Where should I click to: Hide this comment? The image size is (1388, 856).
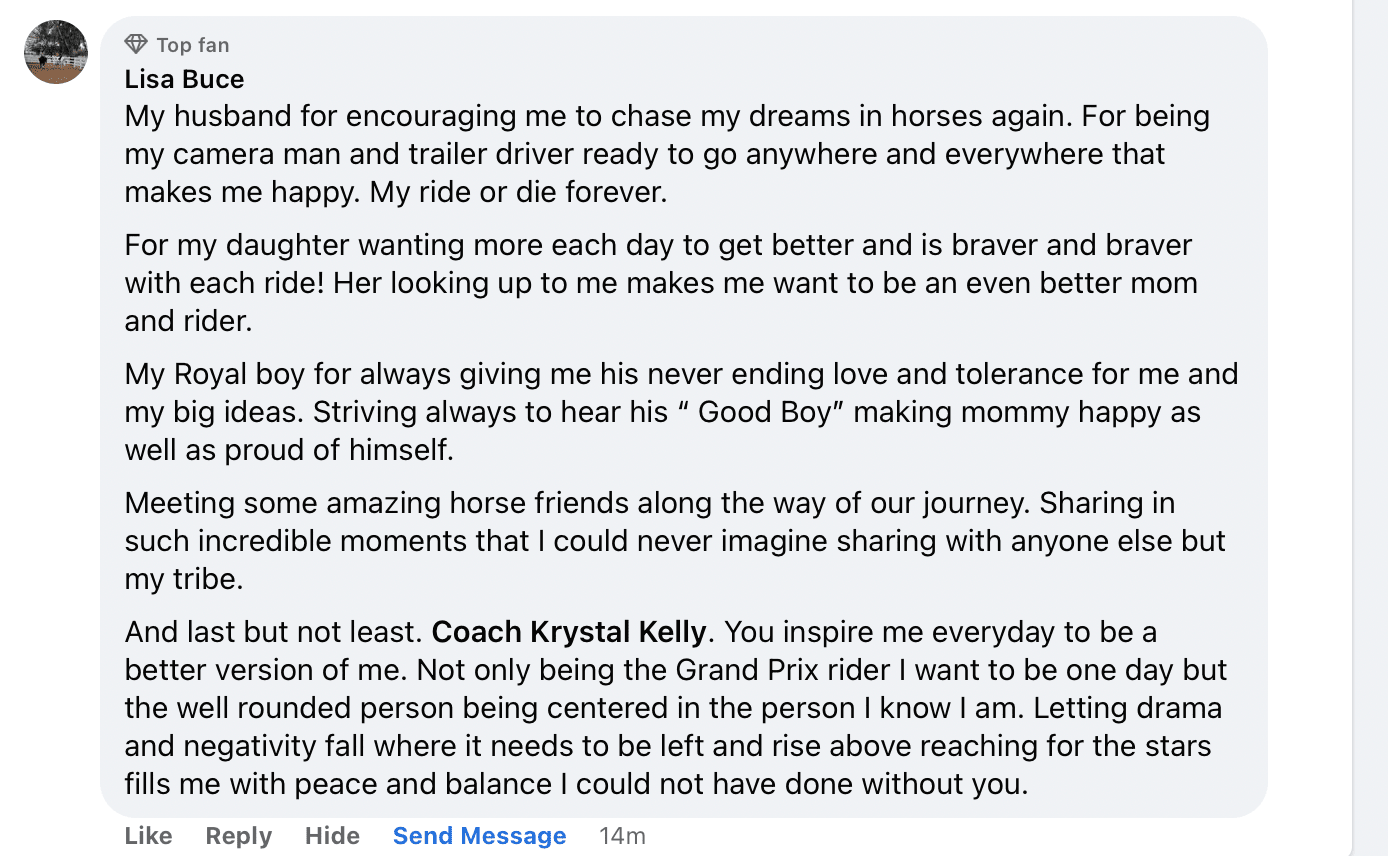coord(332,836)
